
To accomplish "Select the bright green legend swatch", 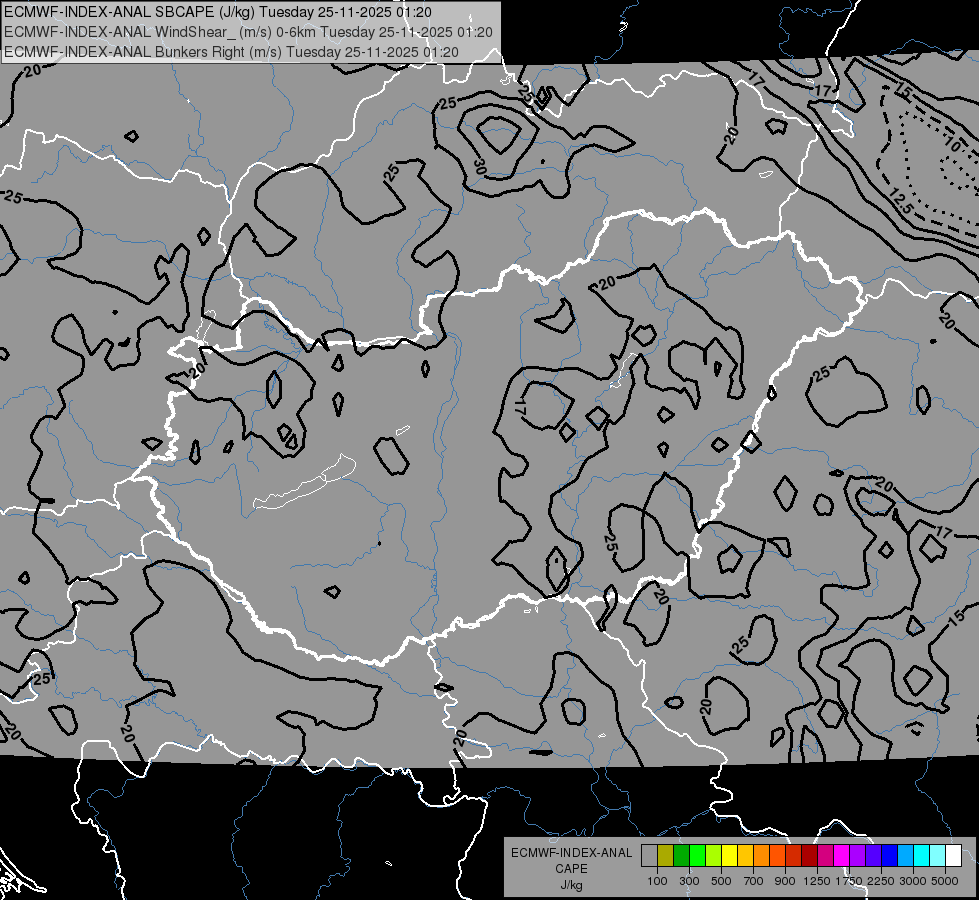I will 697,856.
